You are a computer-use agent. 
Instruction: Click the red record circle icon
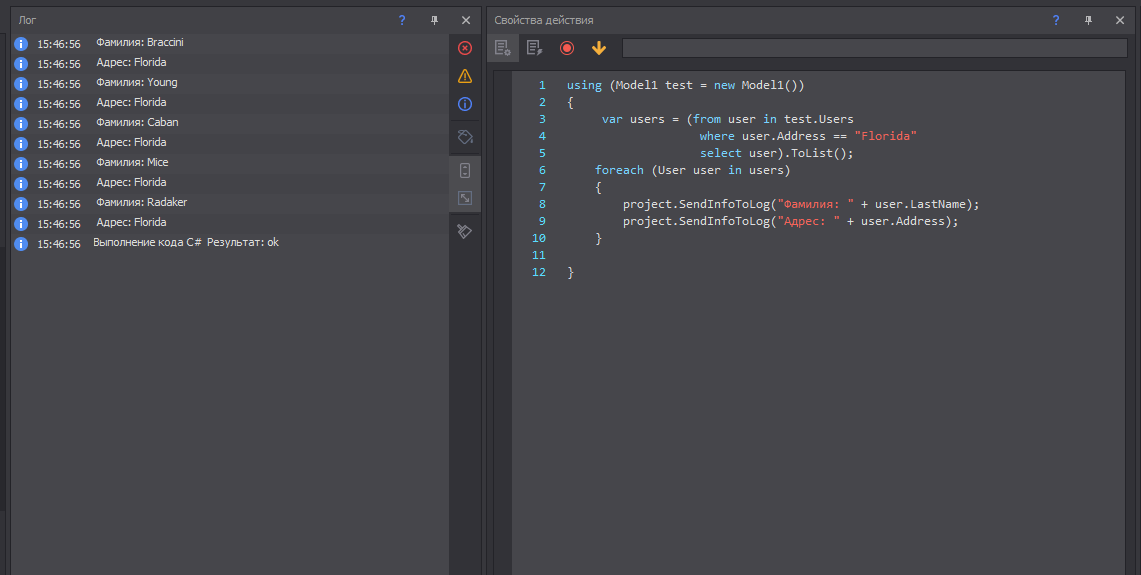tap(567, 48)
